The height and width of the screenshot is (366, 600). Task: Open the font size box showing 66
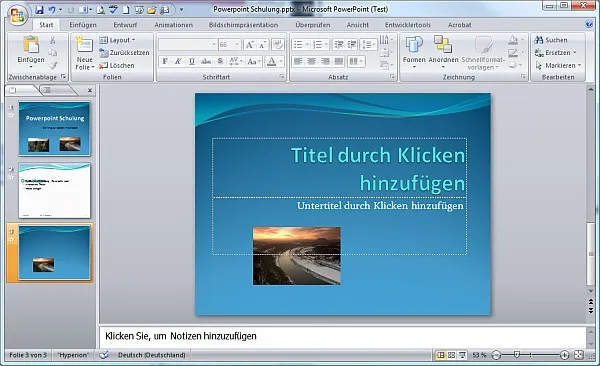pos(230,45)
